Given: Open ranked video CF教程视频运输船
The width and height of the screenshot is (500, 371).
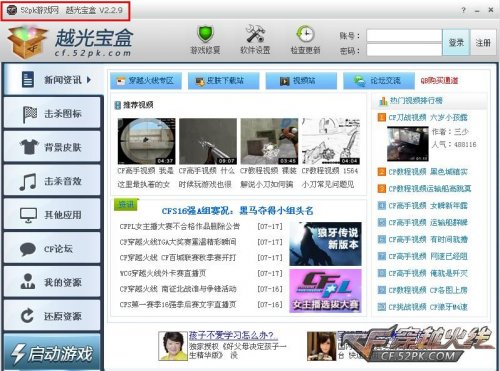Looking at the screenshot, I should pos(430,189).
